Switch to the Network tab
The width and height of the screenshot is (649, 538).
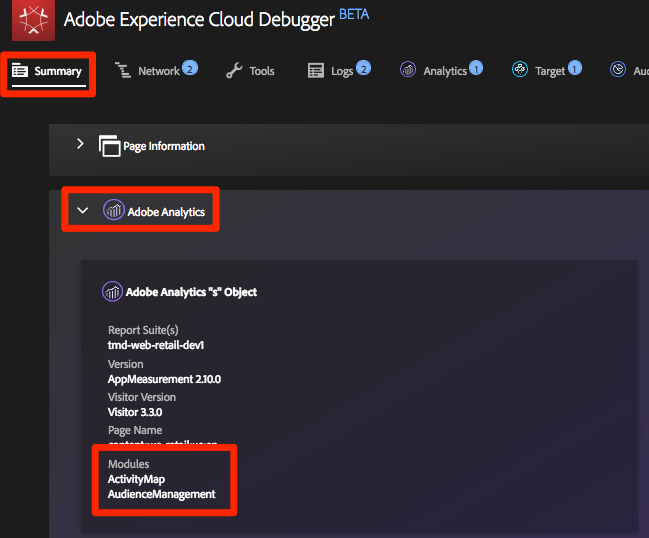point(156,70)
